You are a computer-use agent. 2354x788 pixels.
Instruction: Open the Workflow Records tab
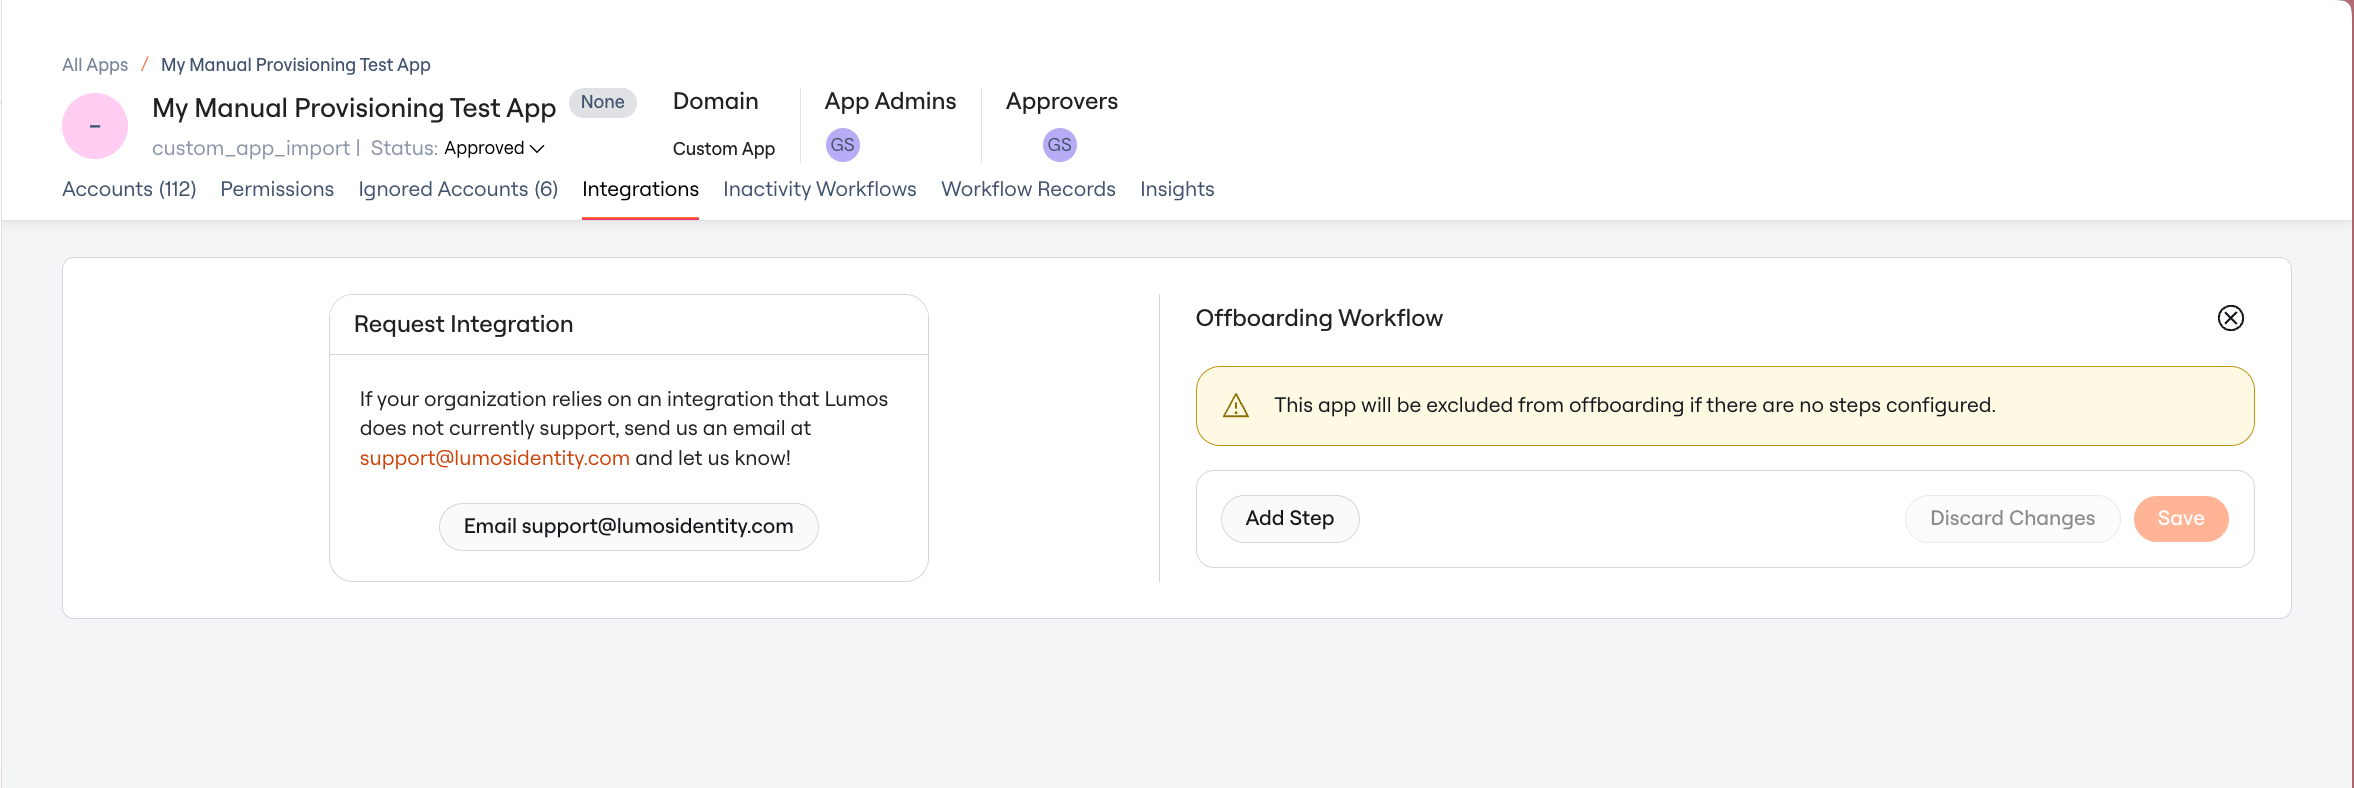[x=1028, y=189]
